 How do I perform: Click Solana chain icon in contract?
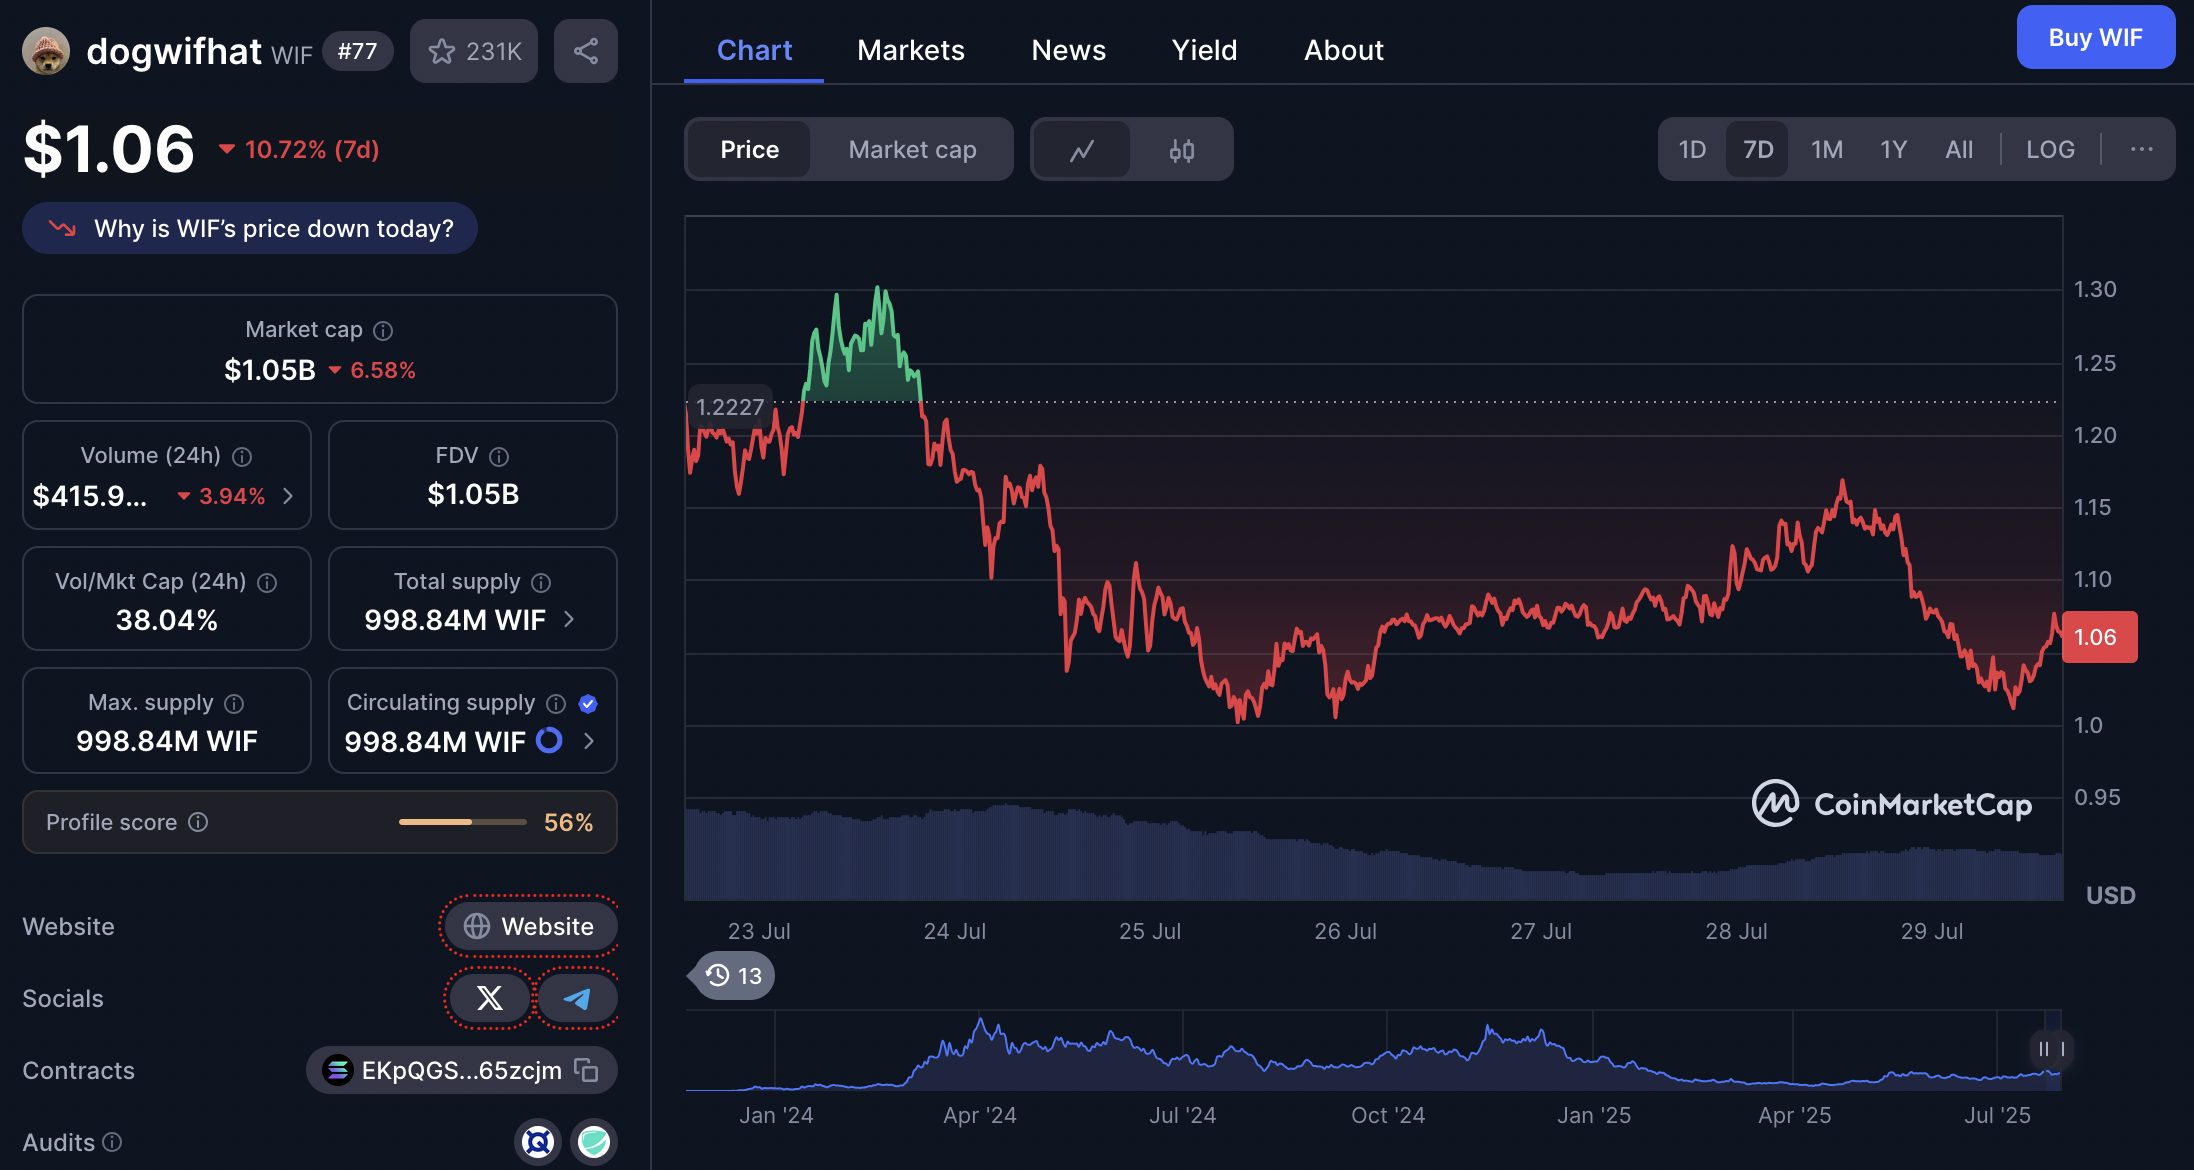338,1070
